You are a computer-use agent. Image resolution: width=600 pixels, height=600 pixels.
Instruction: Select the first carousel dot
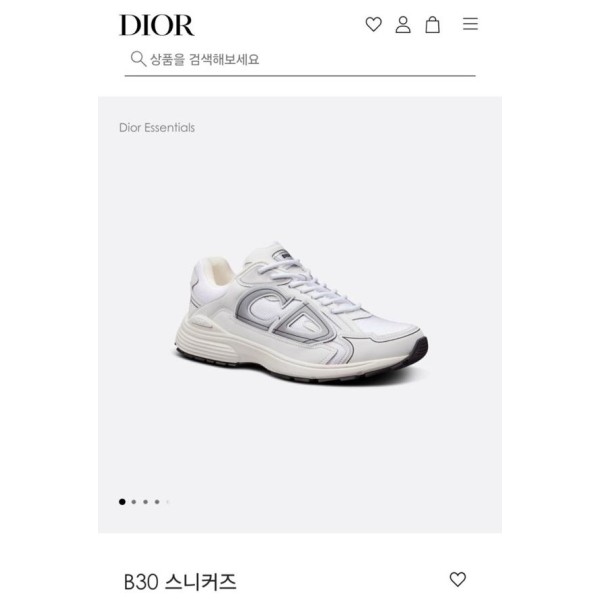[122, 502]
